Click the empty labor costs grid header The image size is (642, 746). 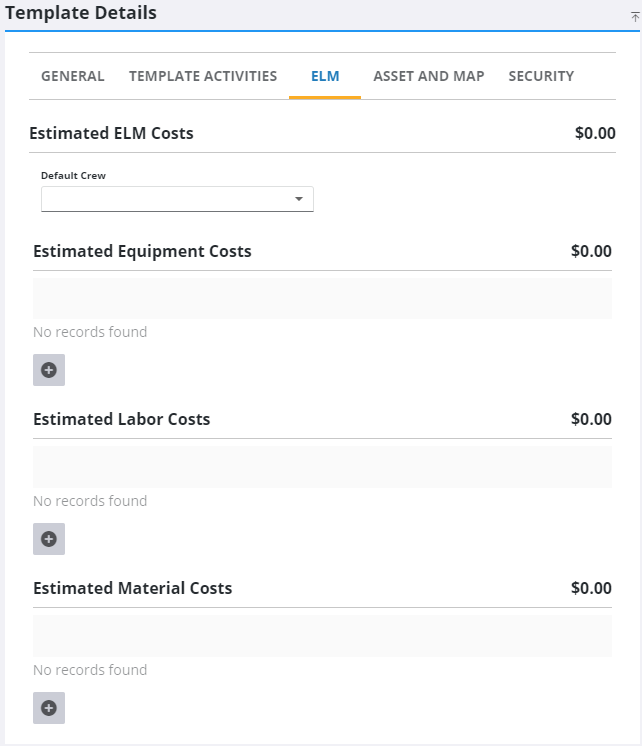(322, 467)
